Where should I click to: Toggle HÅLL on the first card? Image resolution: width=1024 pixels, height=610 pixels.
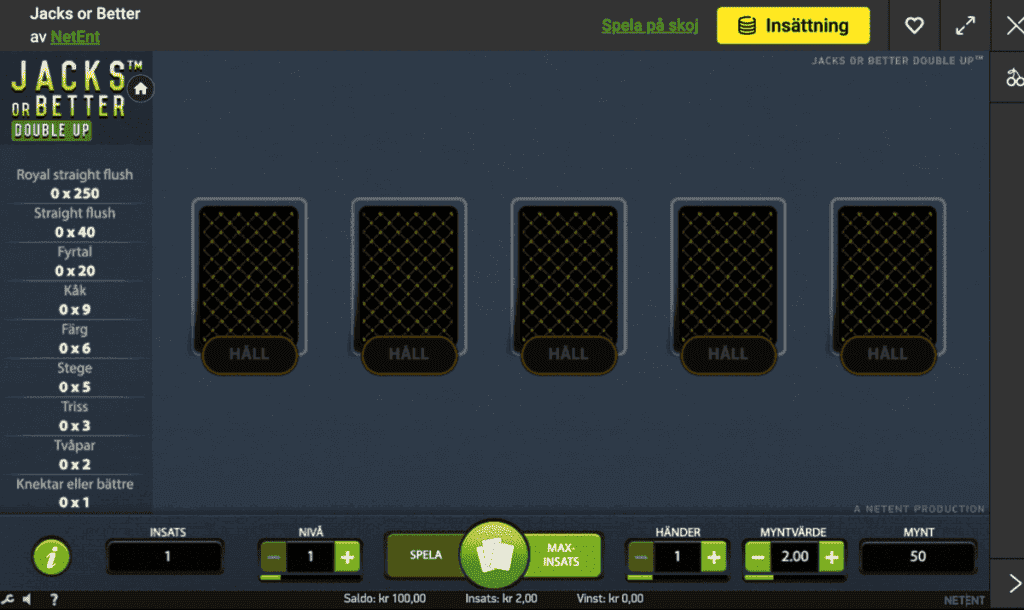[249, 354]
